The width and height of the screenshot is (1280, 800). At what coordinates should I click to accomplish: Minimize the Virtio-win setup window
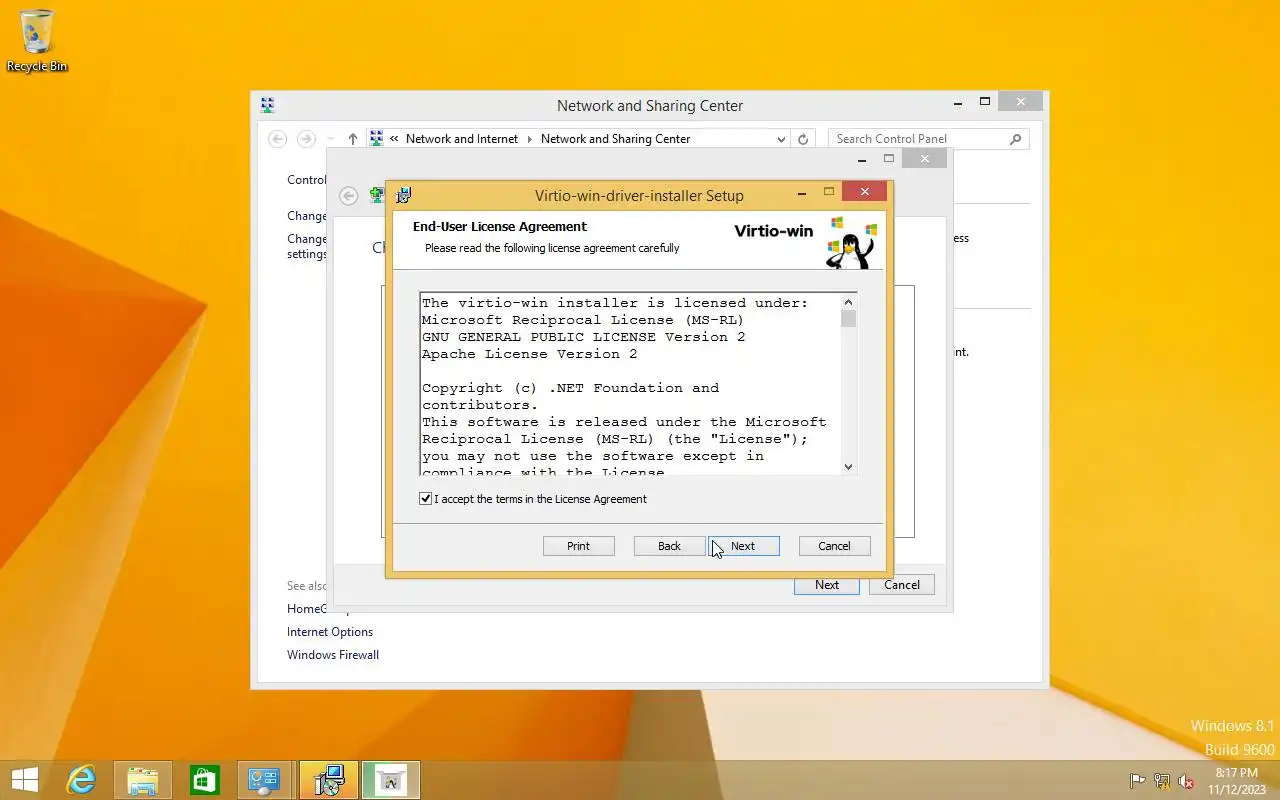(x=803, y=191)
